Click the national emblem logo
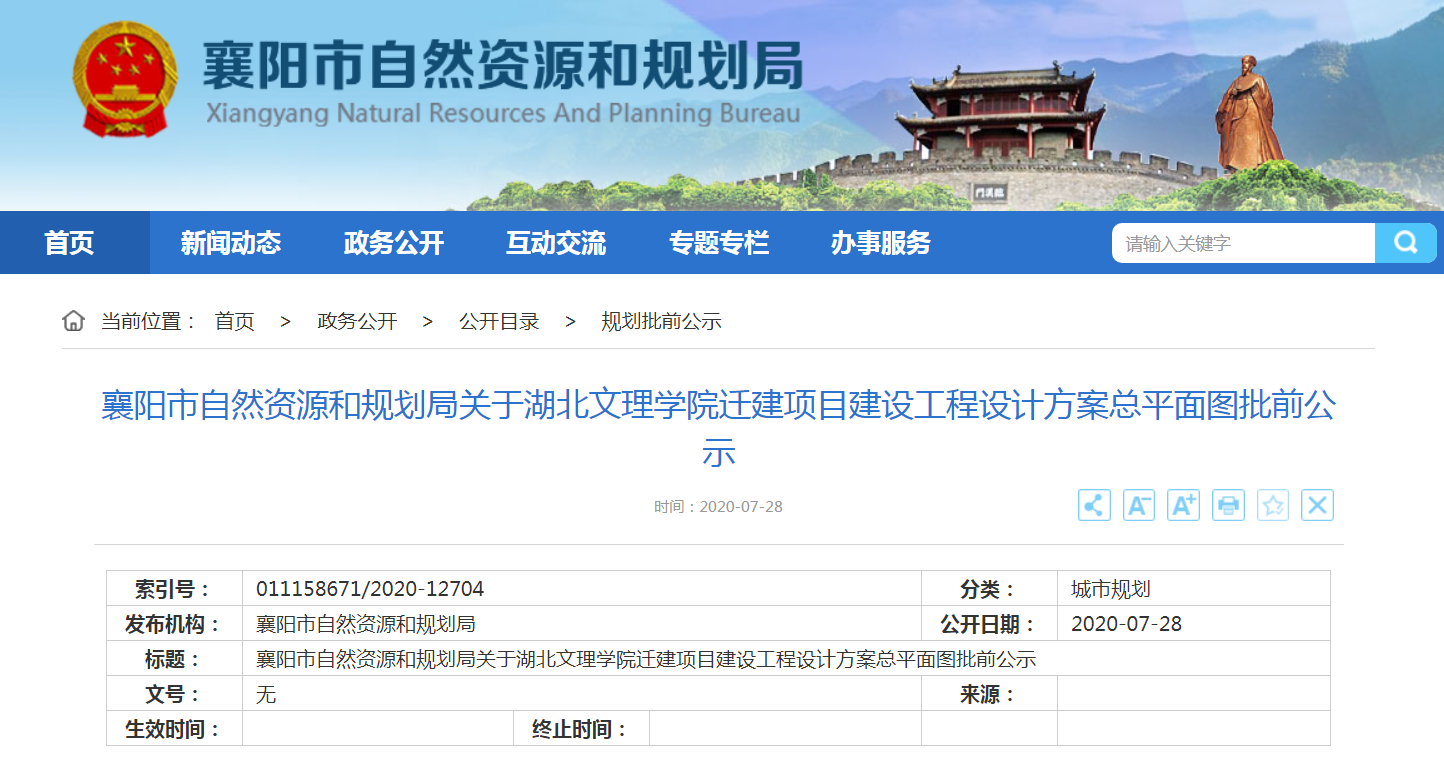This screenshot has height=771, width=1444. [x=125, y=80]
